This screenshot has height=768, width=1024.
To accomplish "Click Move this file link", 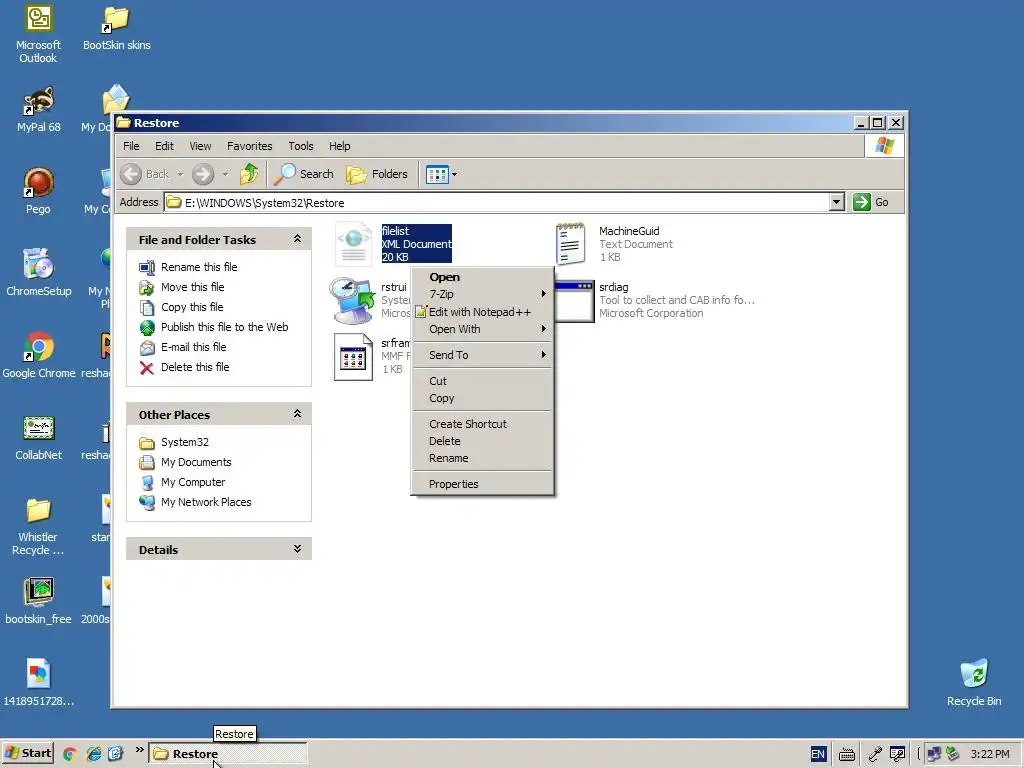I will (193, 287).
